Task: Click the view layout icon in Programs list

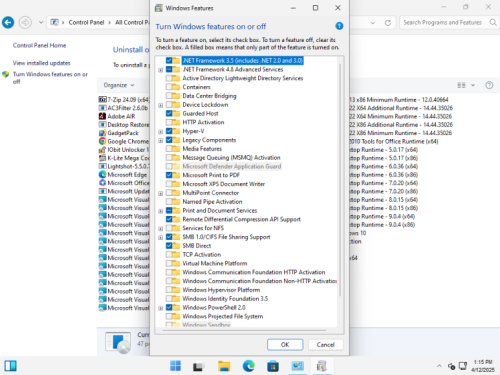Action: [461, 85]
